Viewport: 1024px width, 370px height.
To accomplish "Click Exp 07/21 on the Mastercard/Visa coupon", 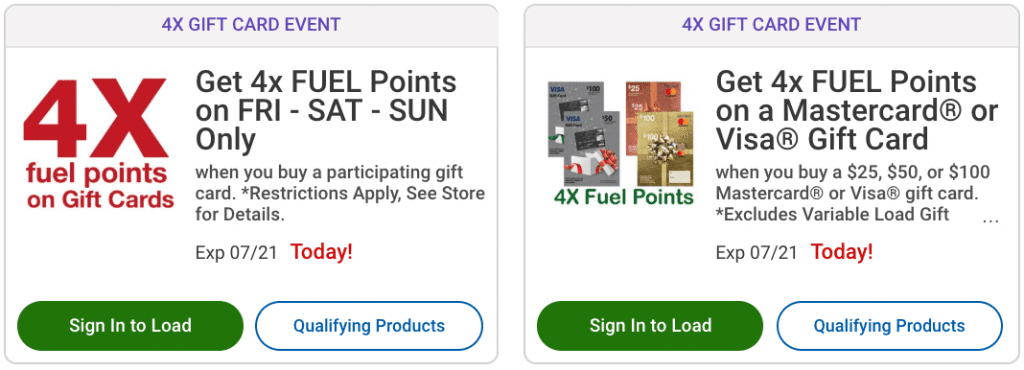I will [x=756, y=253].
